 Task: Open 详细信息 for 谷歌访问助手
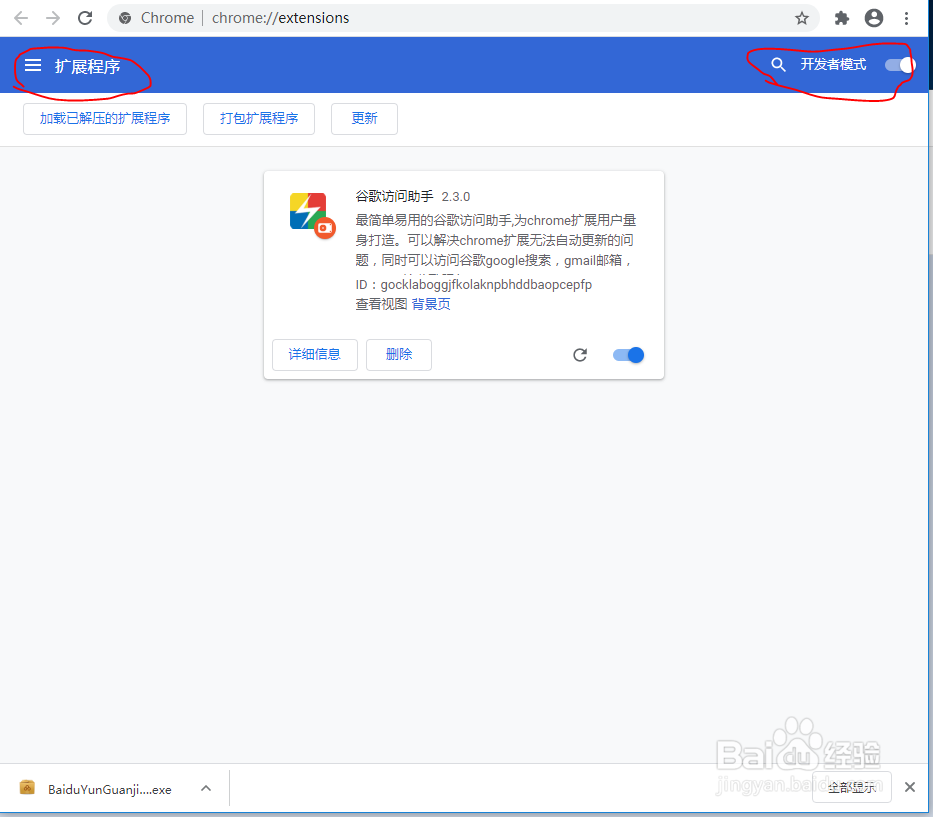315,355
